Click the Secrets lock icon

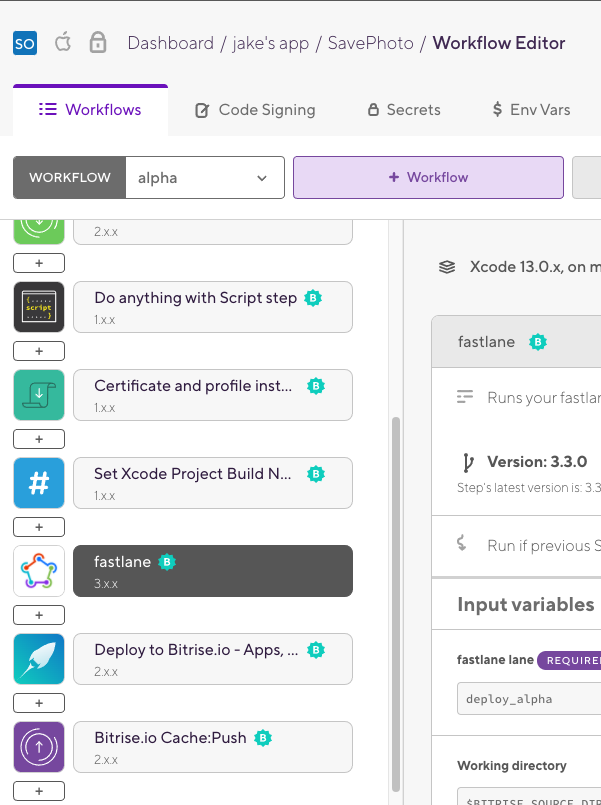coord(374,109)
